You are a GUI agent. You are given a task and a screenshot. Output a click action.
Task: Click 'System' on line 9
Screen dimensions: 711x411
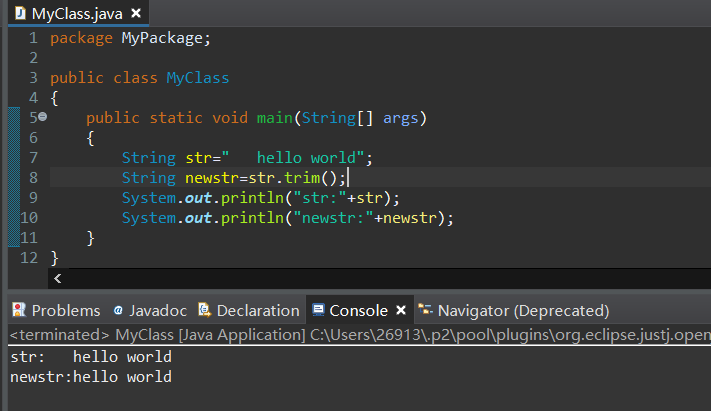[x=149, y=199]
